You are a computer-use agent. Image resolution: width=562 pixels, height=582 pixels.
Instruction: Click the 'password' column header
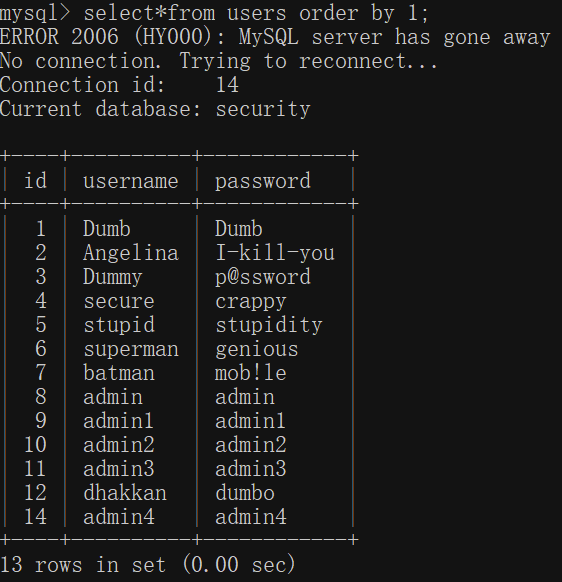click(263, 182)
